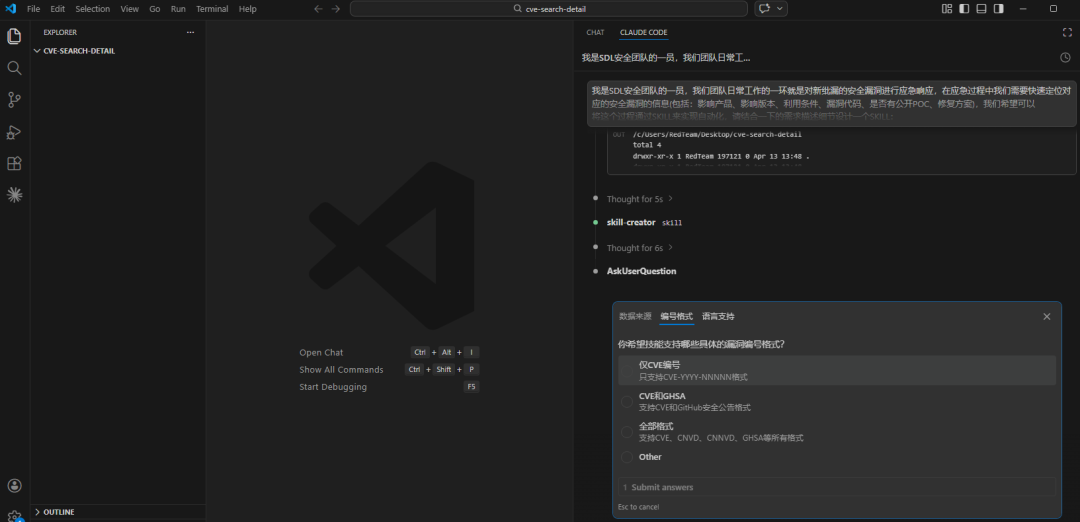Switch to the CHAT tab
1080x522 pixels.
click(x=595, y=32)
